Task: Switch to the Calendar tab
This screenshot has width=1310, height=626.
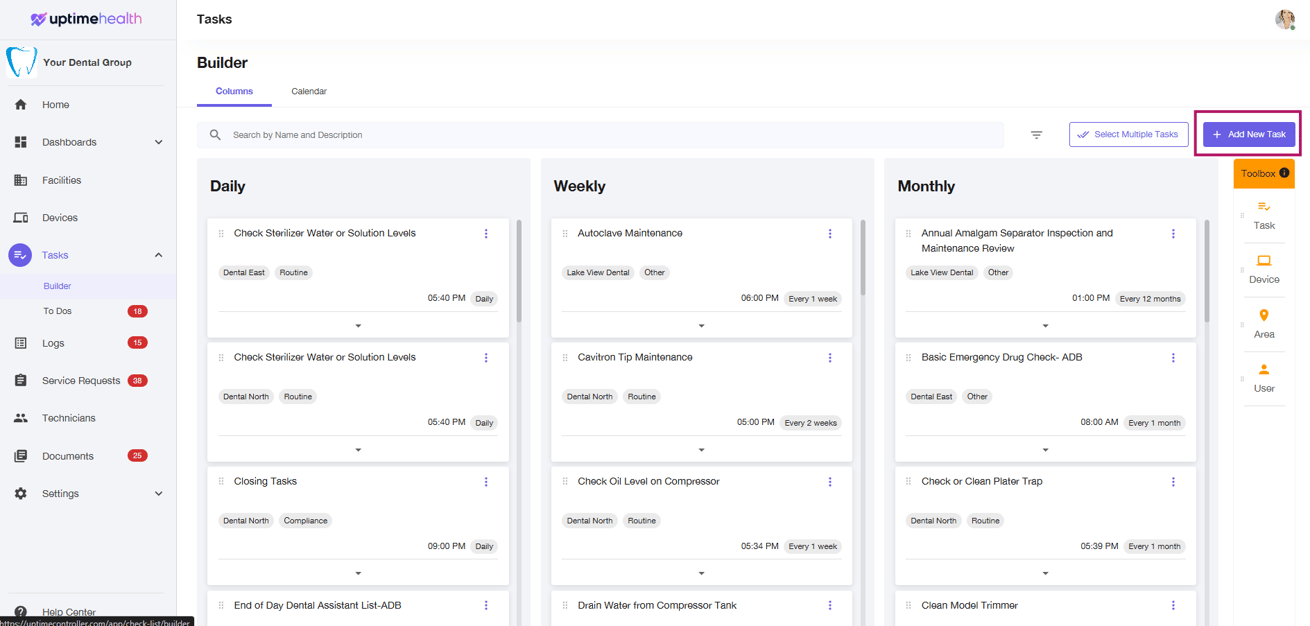Action: (309, 91)
